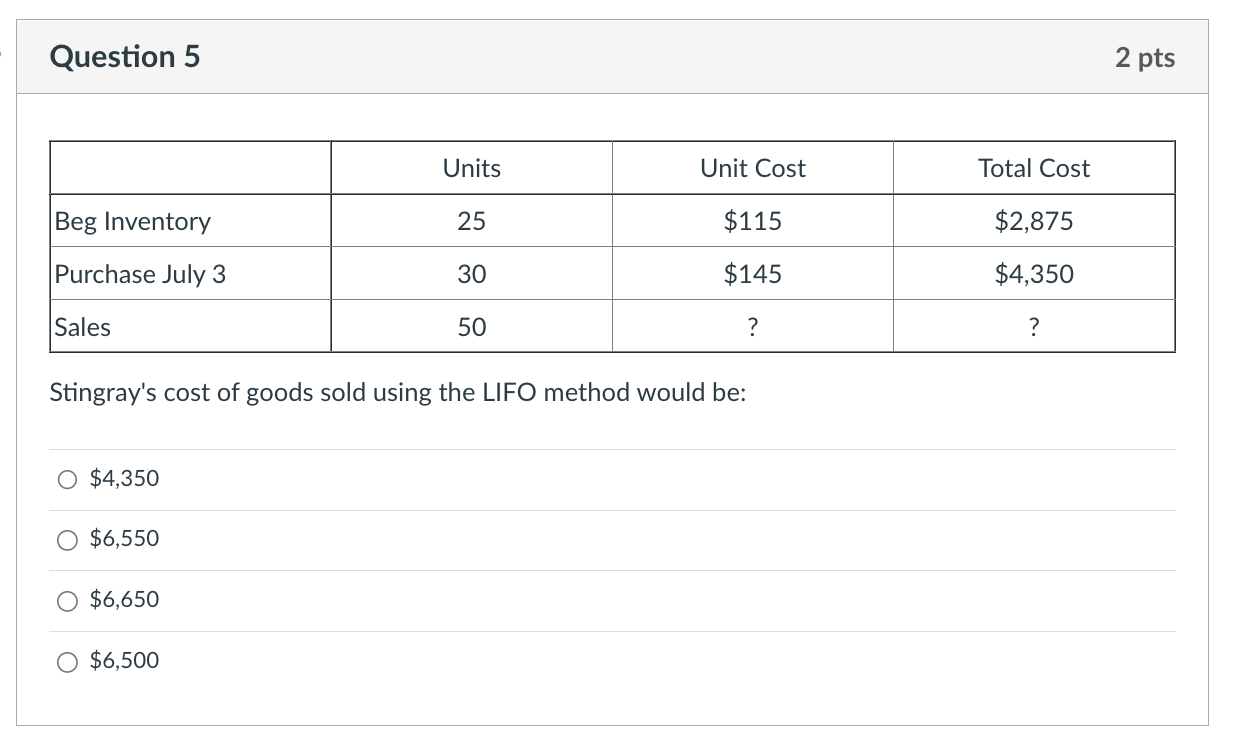Image resolution: width=1234 pixels, height=744 pixels.
Task: Click the $4,350 answer label text
Action: pos(124,479)
